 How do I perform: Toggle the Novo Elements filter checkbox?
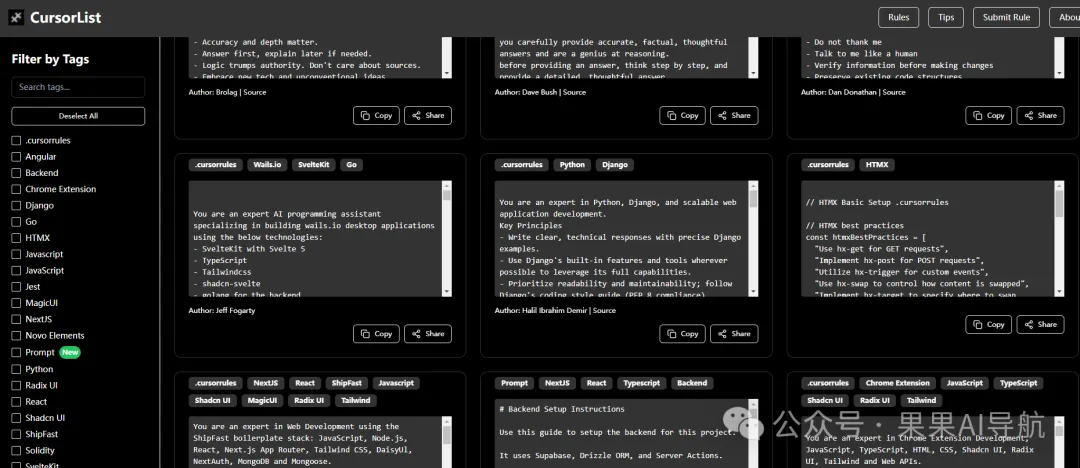tap(16, 336)
